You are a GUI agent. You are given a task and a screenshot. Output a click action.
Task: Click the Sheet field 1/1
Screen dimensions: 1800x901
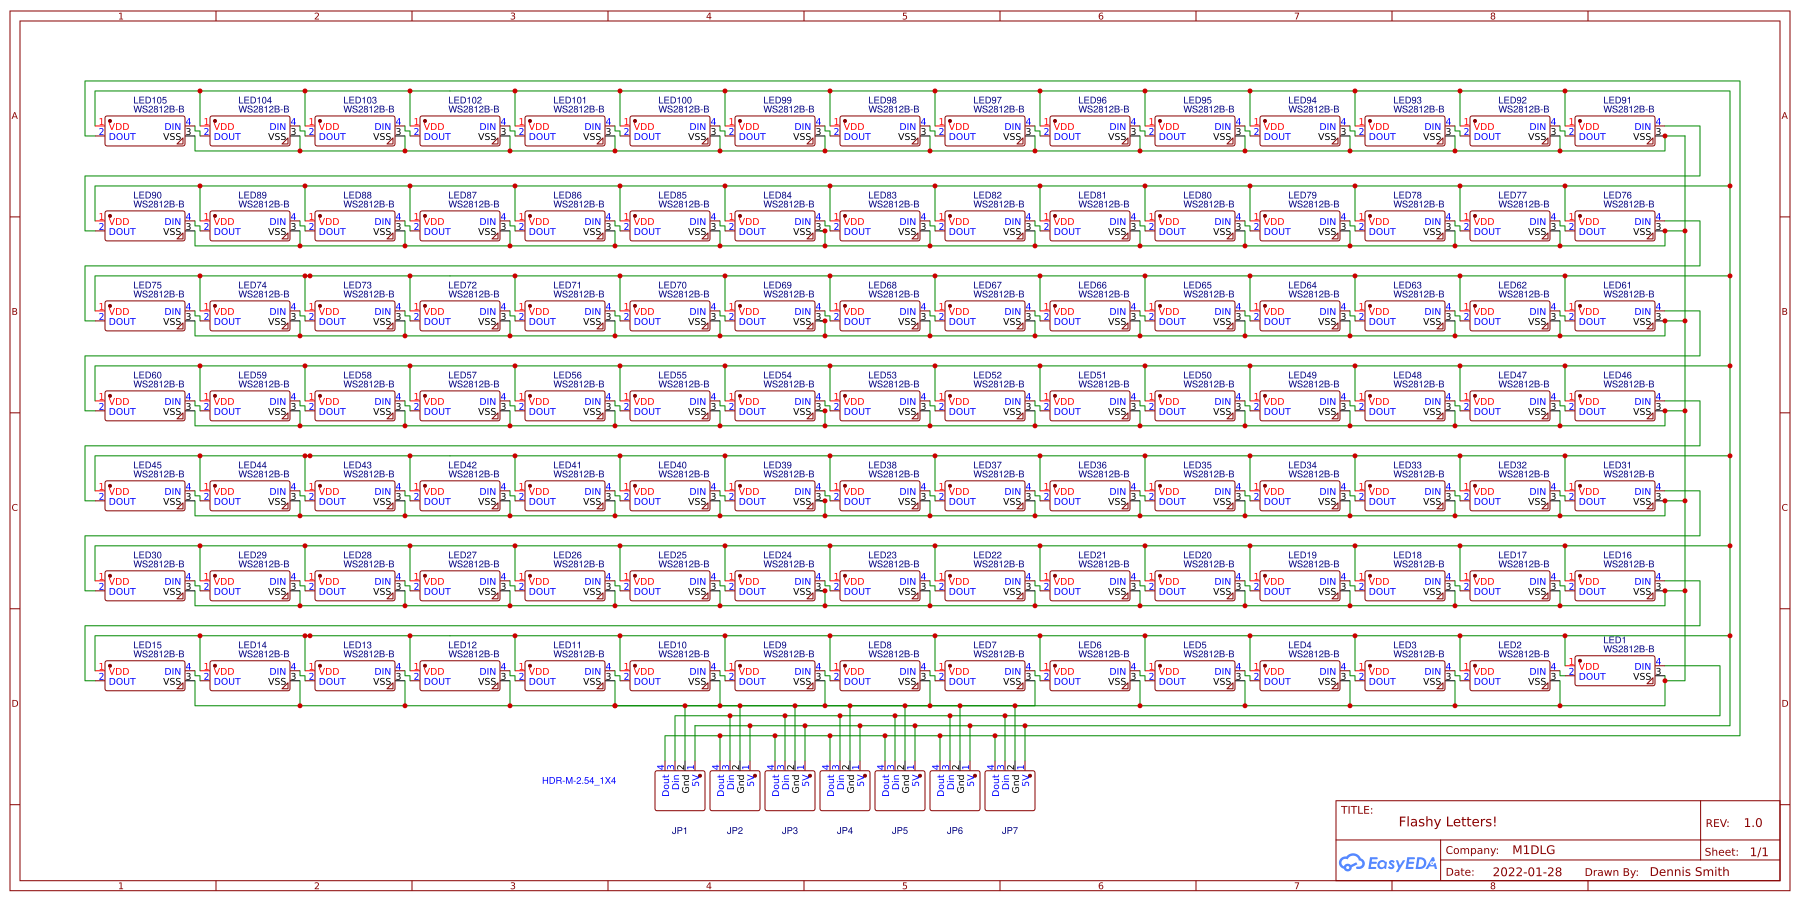tap(1758, 850)
